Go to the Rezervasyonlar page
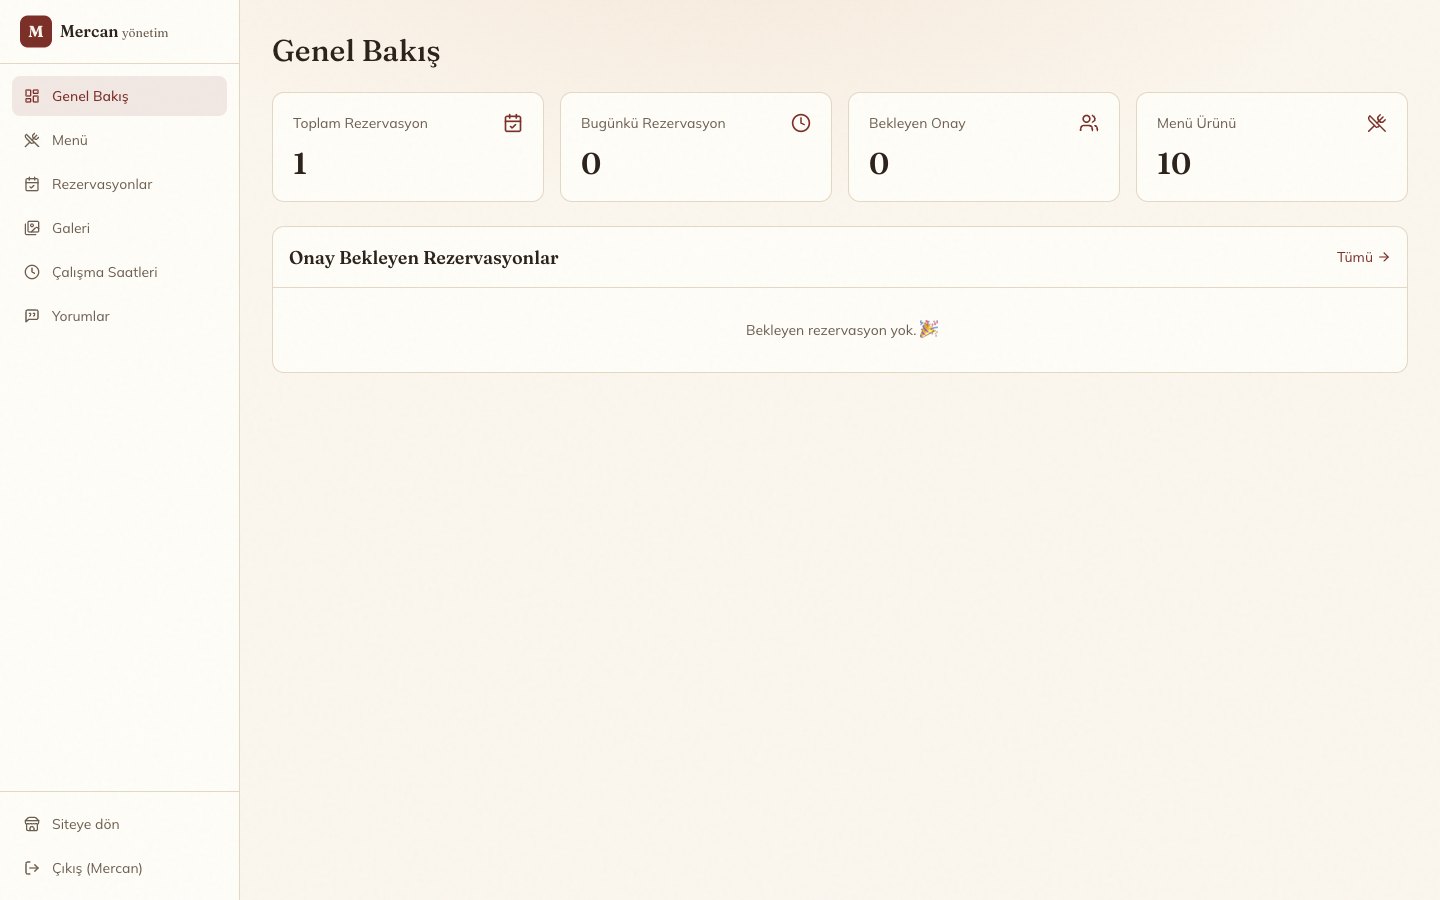Screen dimensions: 1440x900 119,184
